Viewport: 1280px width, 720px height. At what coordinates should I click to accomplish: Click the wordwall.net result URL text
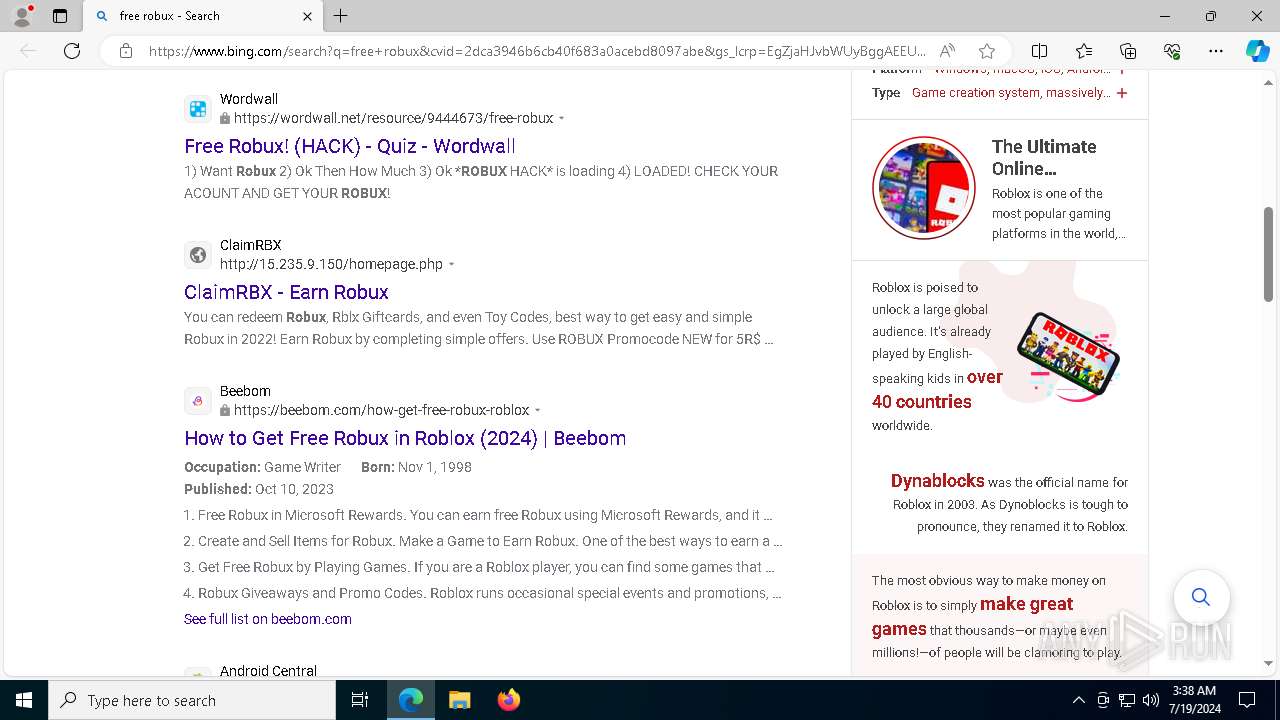tap(394, 118)
